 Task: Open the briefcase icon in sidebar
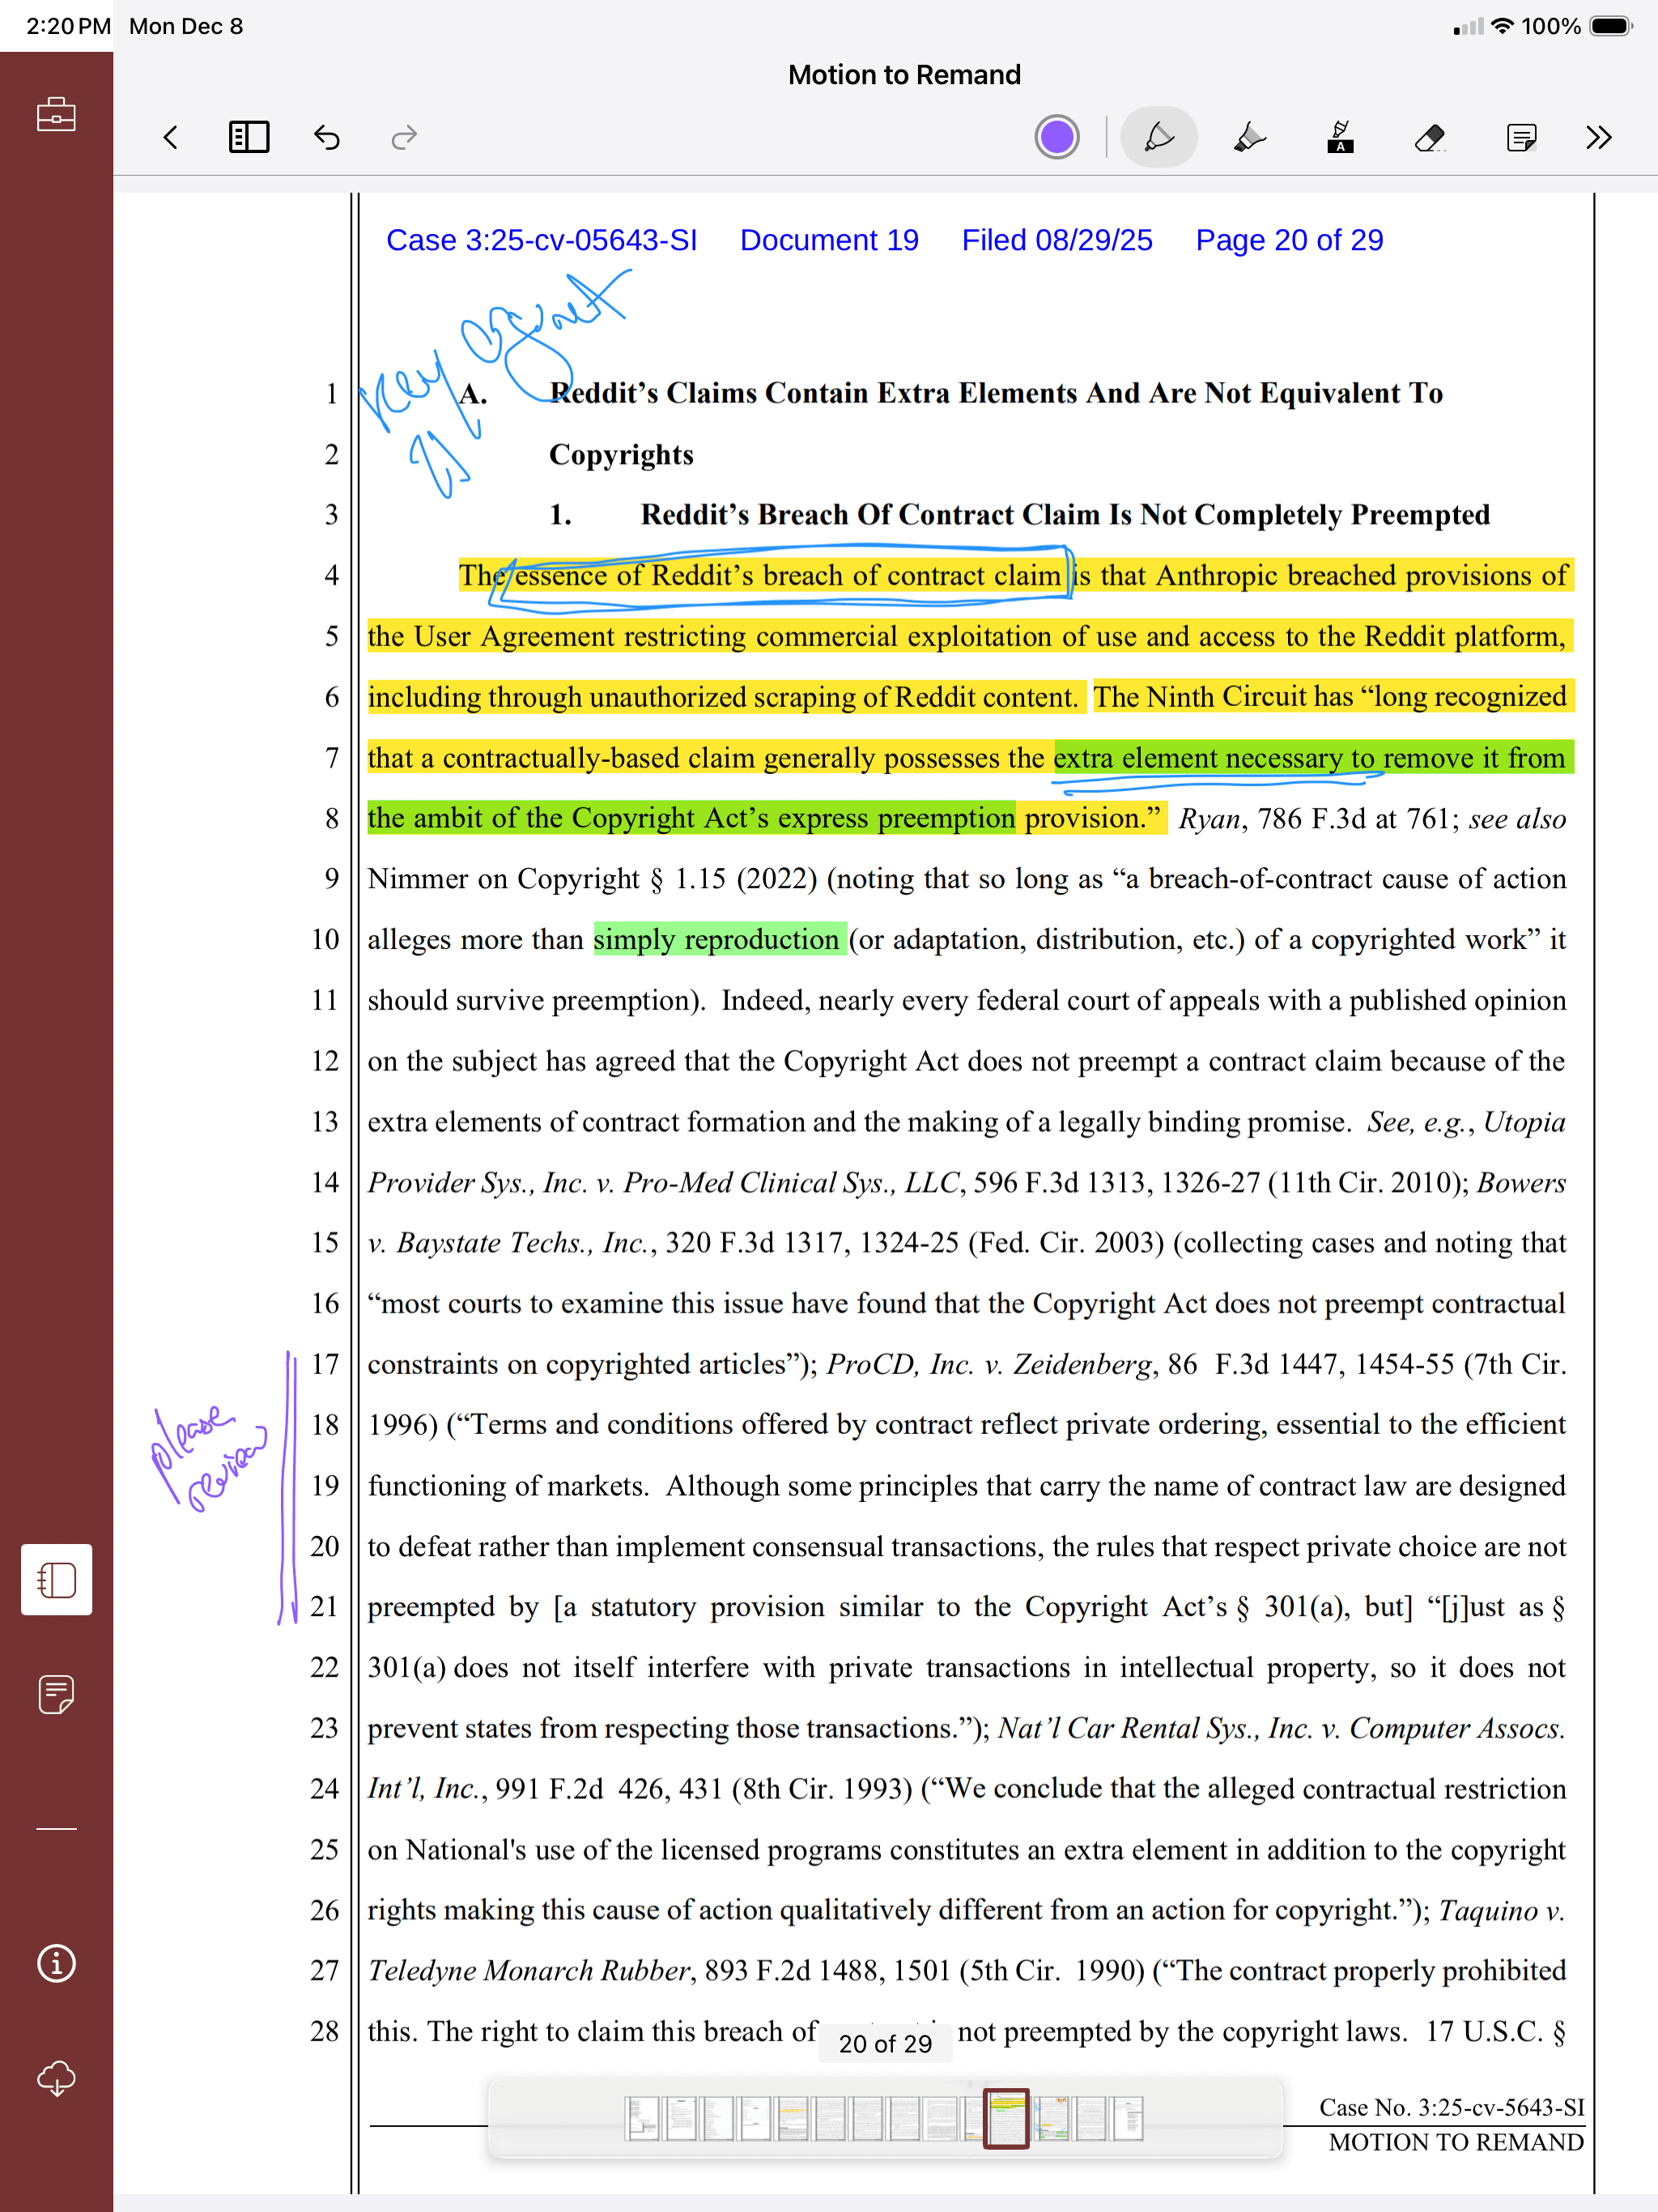[56, 114]
